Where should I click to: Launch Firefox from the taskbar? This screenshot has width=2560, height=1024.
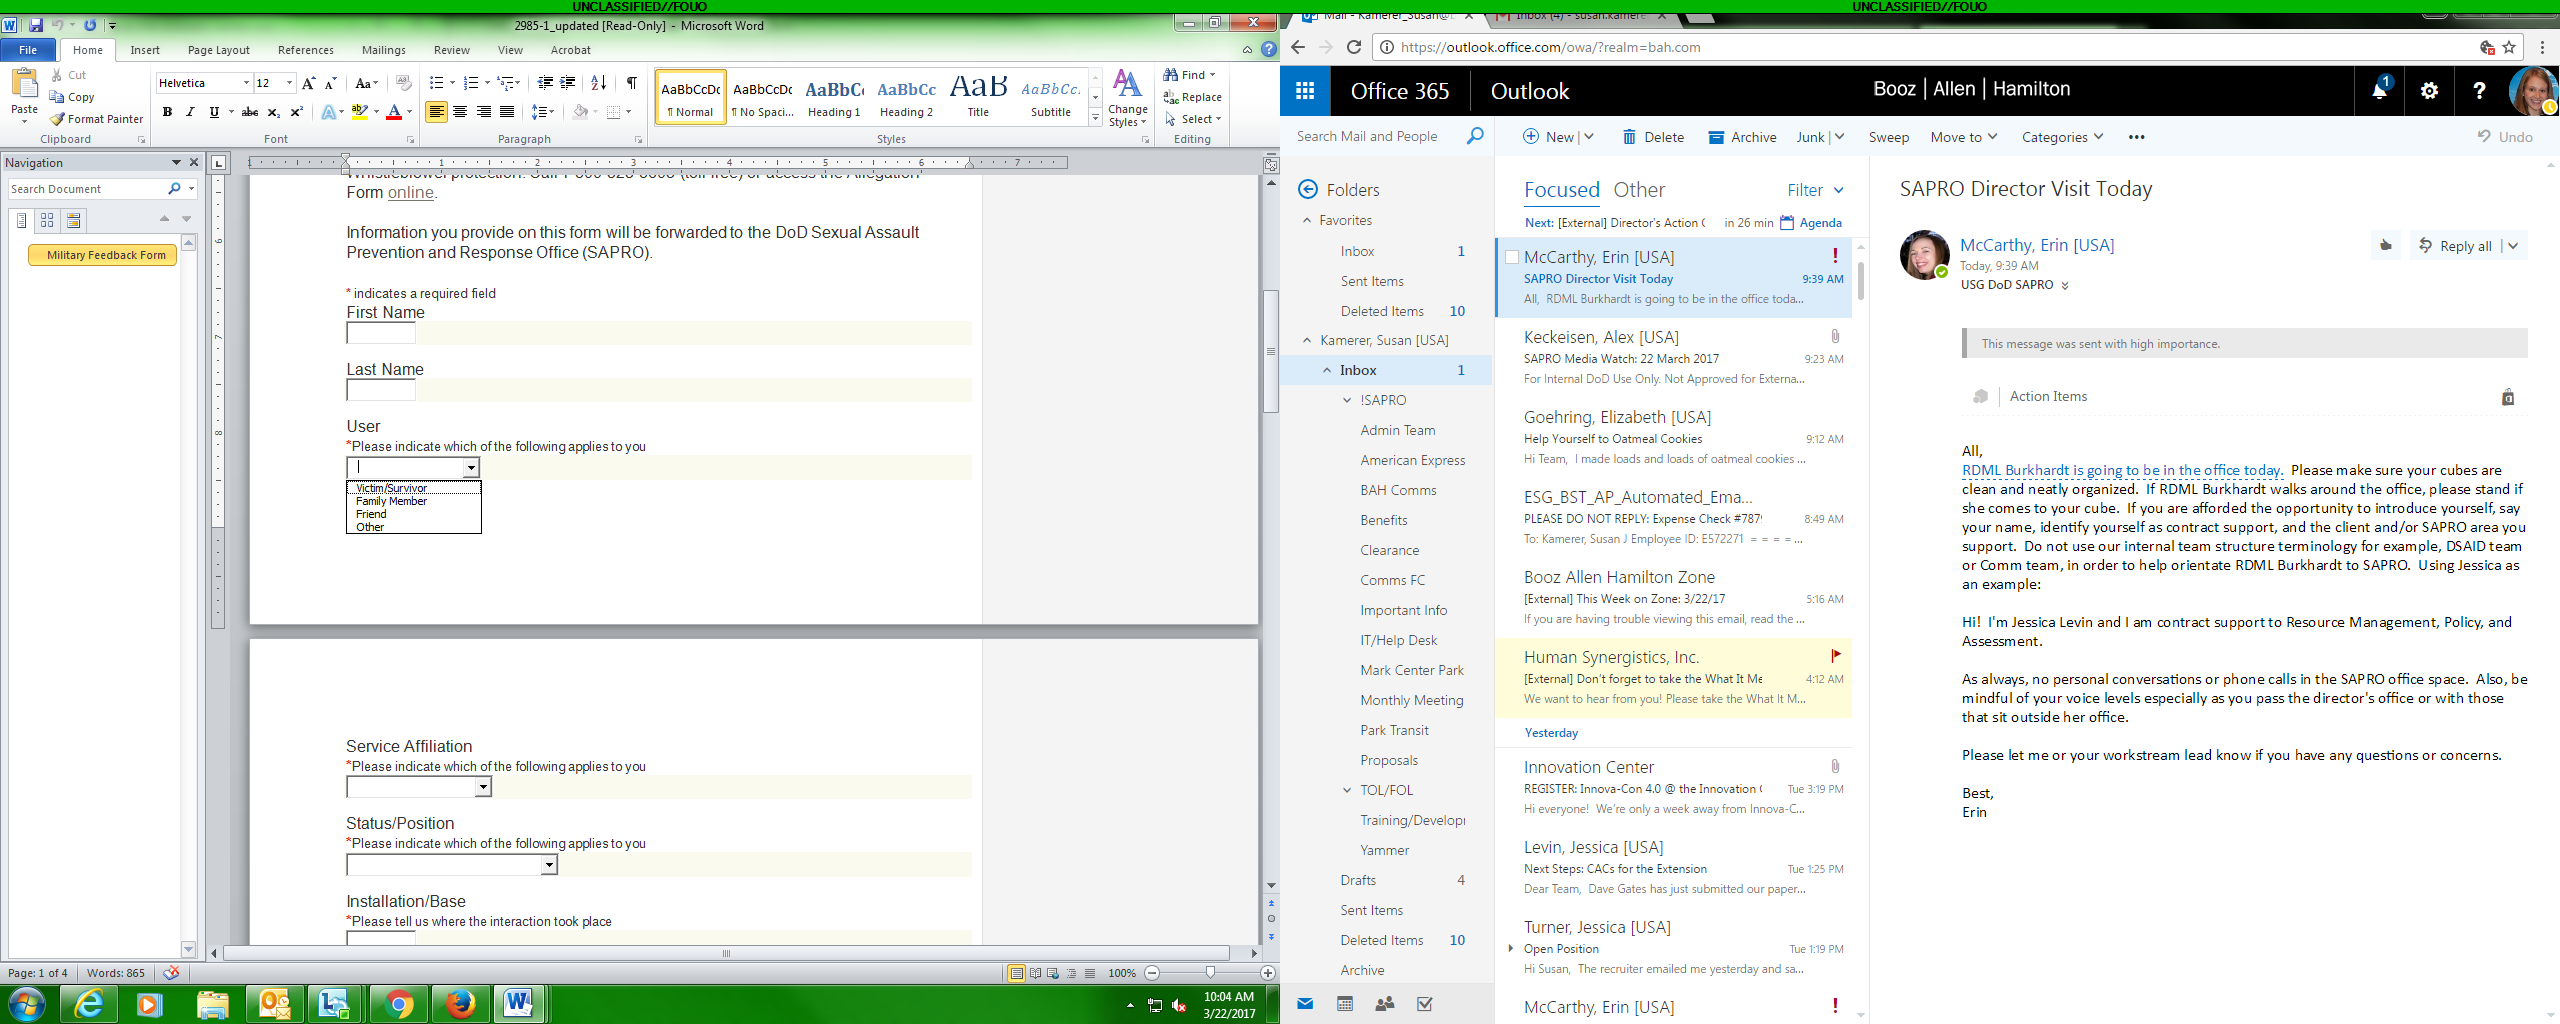click(460, 1003)
